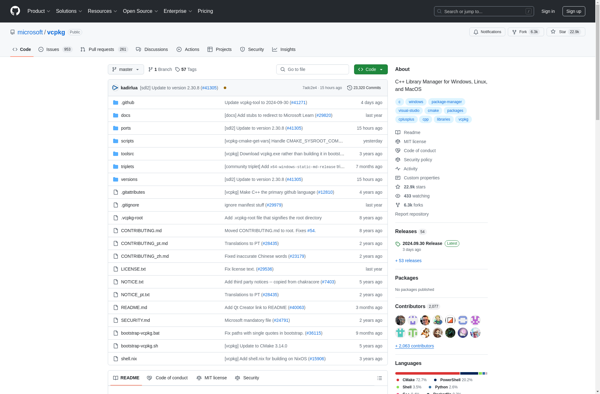The image size is (600, 394).
Task: Open the Resources dropdown
Action: tap(102, 11)
